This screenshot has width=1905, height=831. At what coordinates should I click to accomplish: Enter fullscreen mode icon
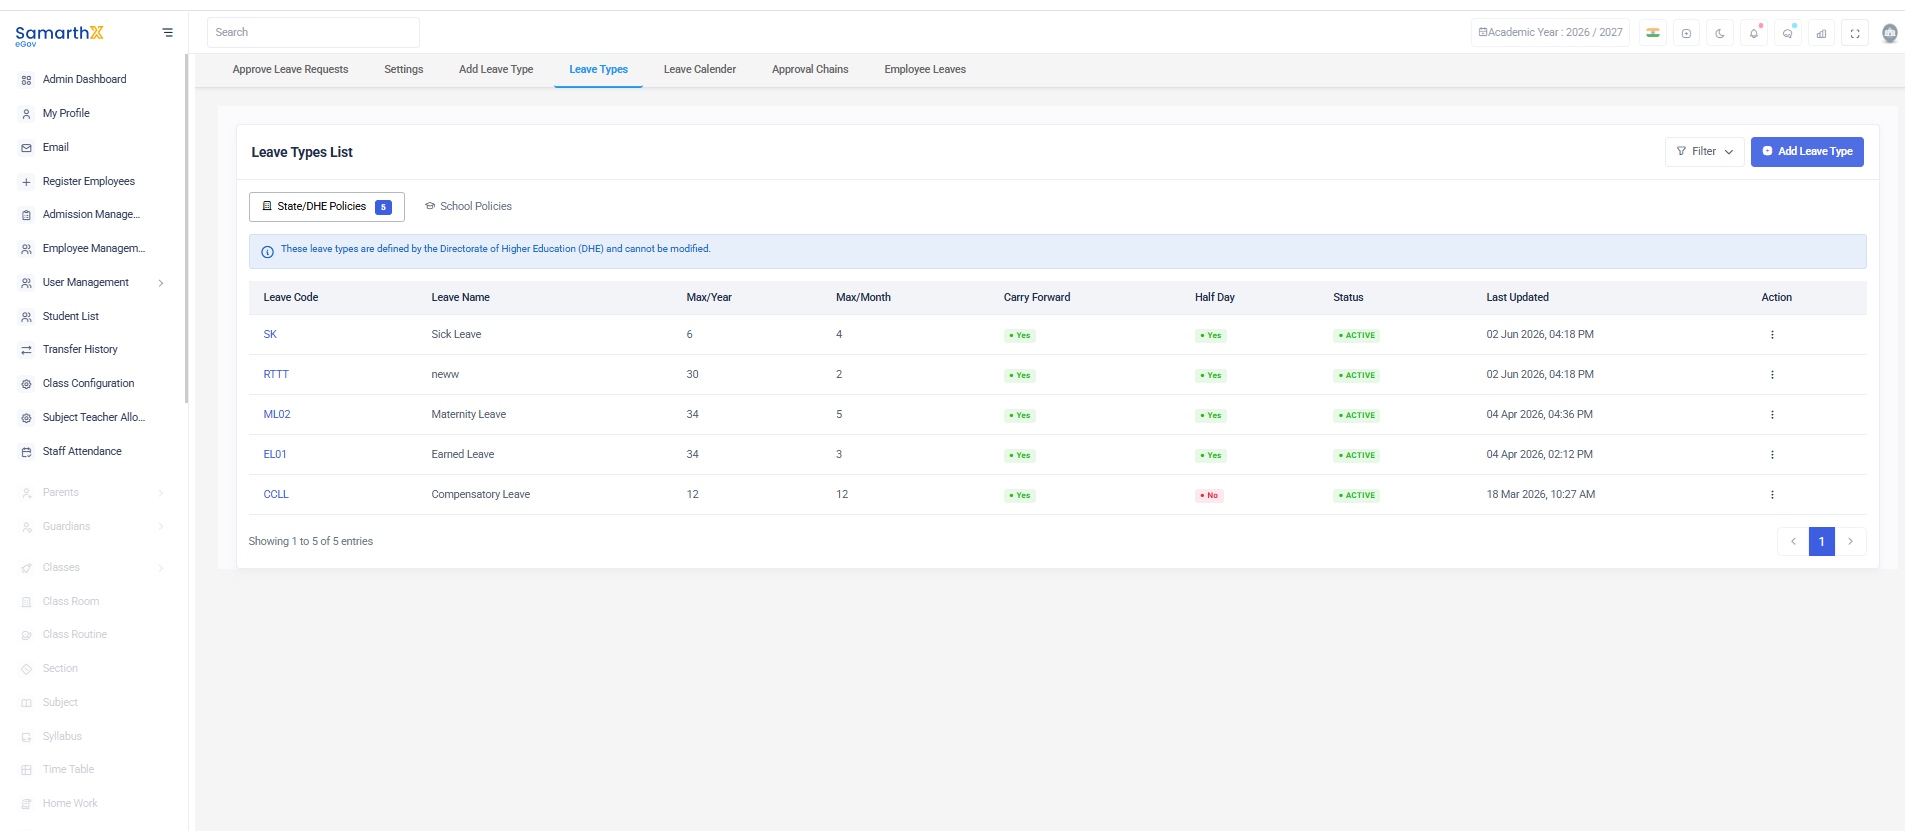pyautogui.click(x=1855, y=33)
